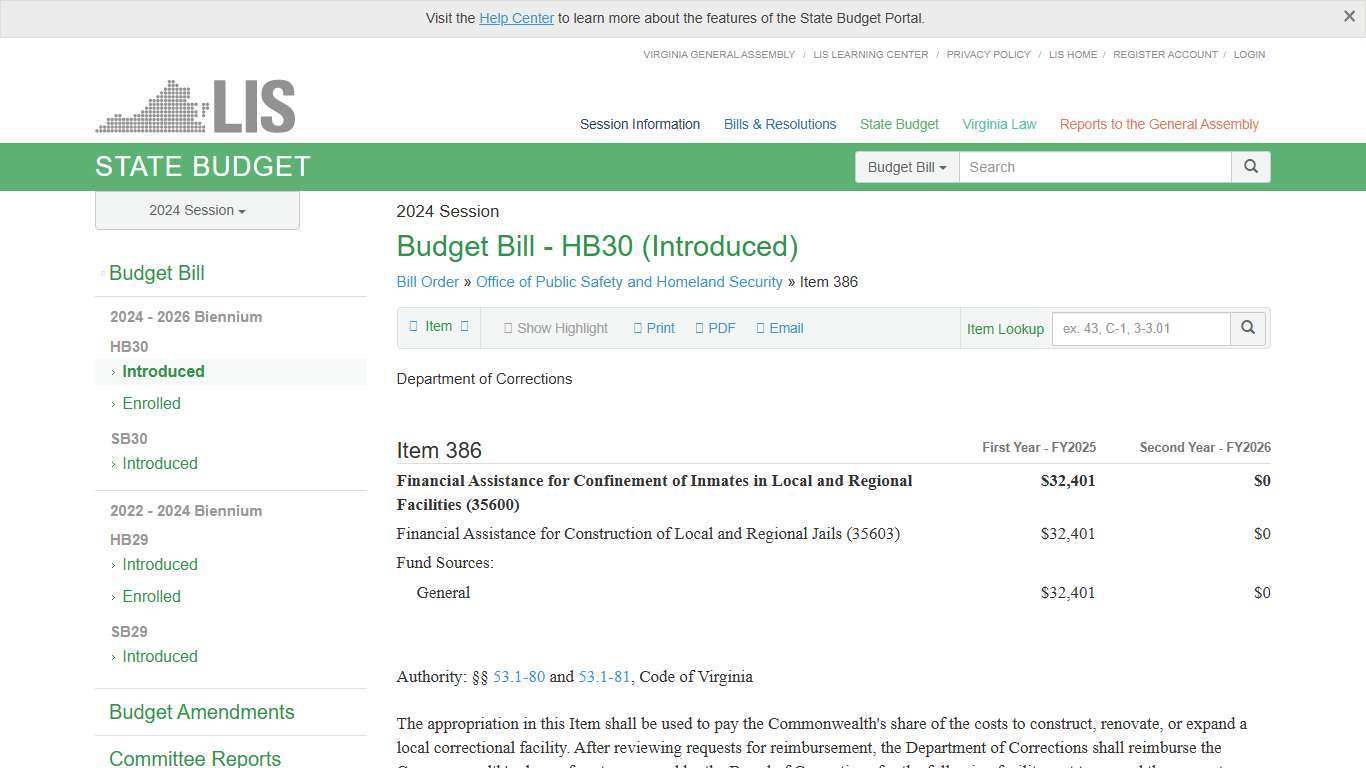
Task: Download the PDF version of the budget item
Action: [715, 328]
